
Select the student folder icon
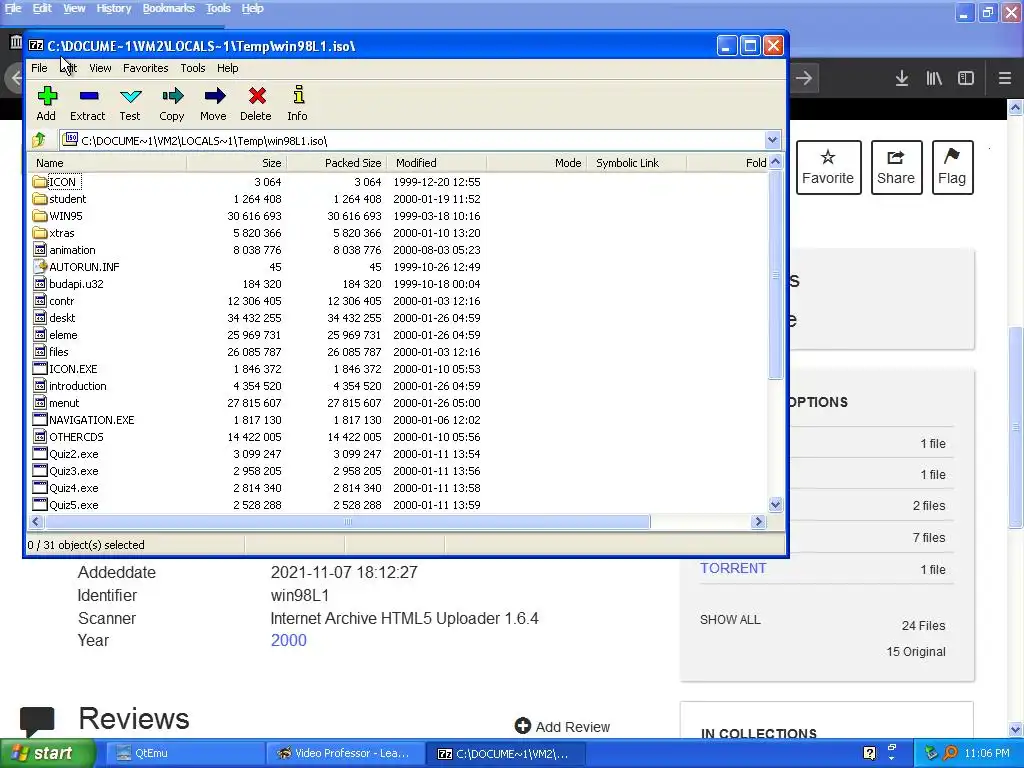[x=40, y=199]
